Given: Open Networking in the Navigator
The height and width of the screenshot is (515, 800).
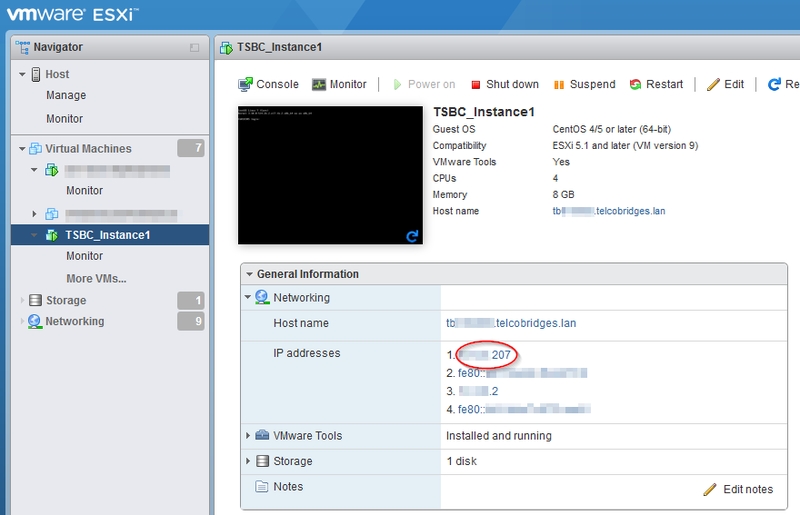Looking at the screenshot, I should pos(74,321).
